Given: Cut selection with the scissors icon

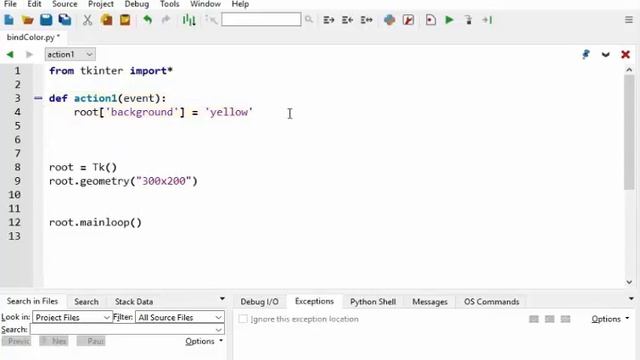Looking at the screenshot, I should point(87,20).
